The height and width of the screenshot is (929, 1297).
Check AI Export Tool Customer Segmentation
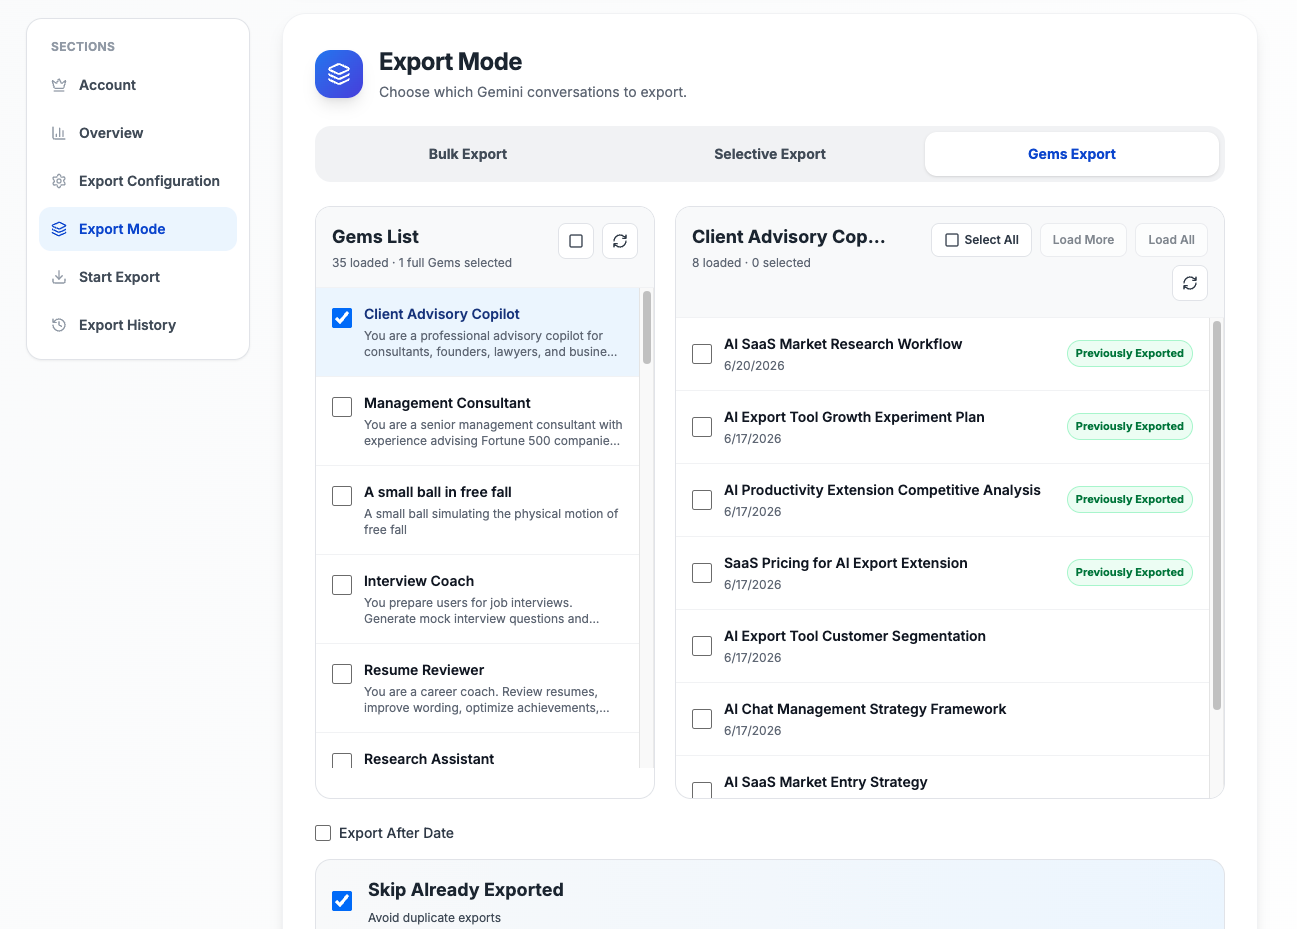coord(702,646)
